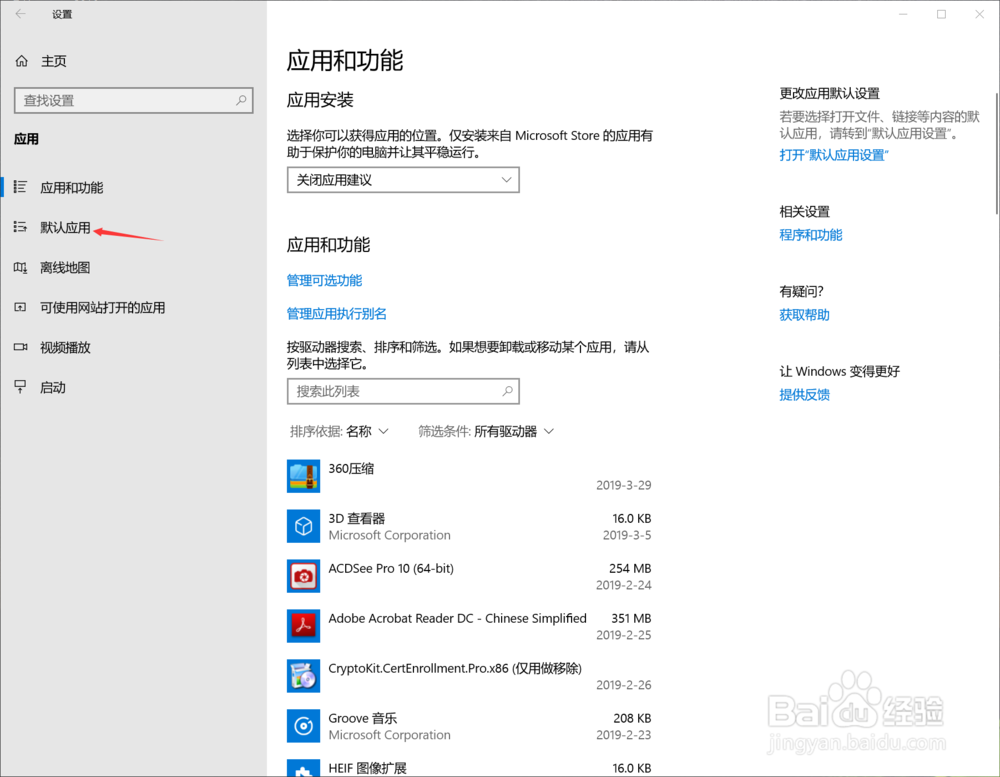The height and width of the screenshot is (777, 1000).
Task: Focus the 查找设置 search field
Action: 133,100
